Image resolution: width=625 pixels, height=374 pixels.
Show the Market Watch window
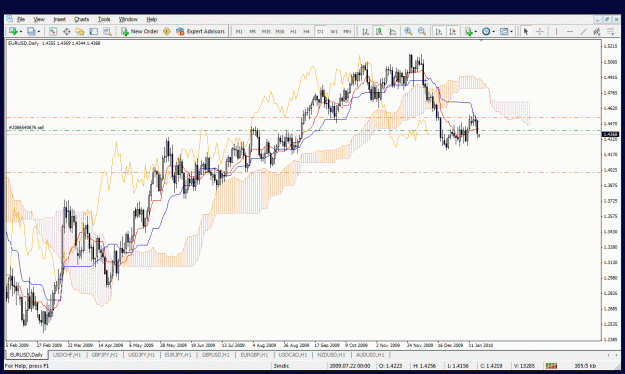53,31
